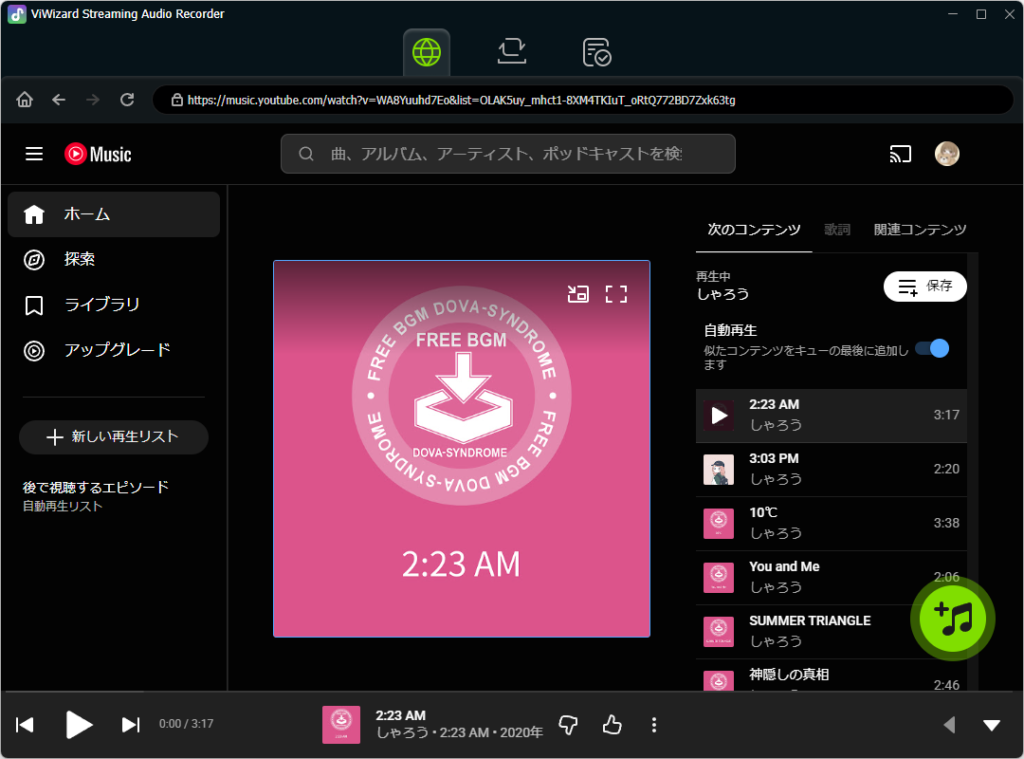This screenshot has height=759, width=1024.
Task: Open the hamburger guide menu
Action: 34,154
